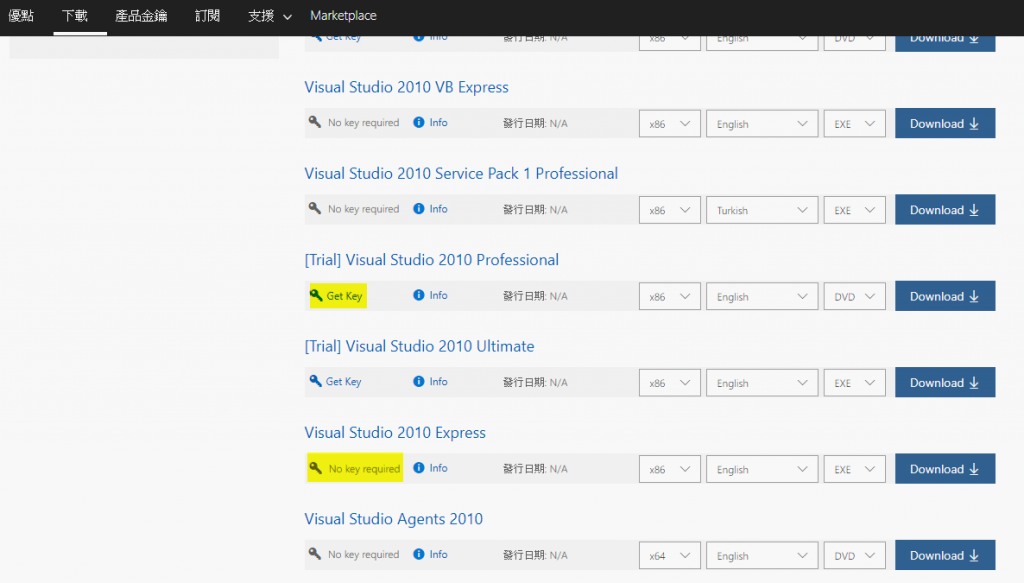Click 發行日期: N/A text in VB Express row
1024x583 pixels.
[x=535, y=123]
